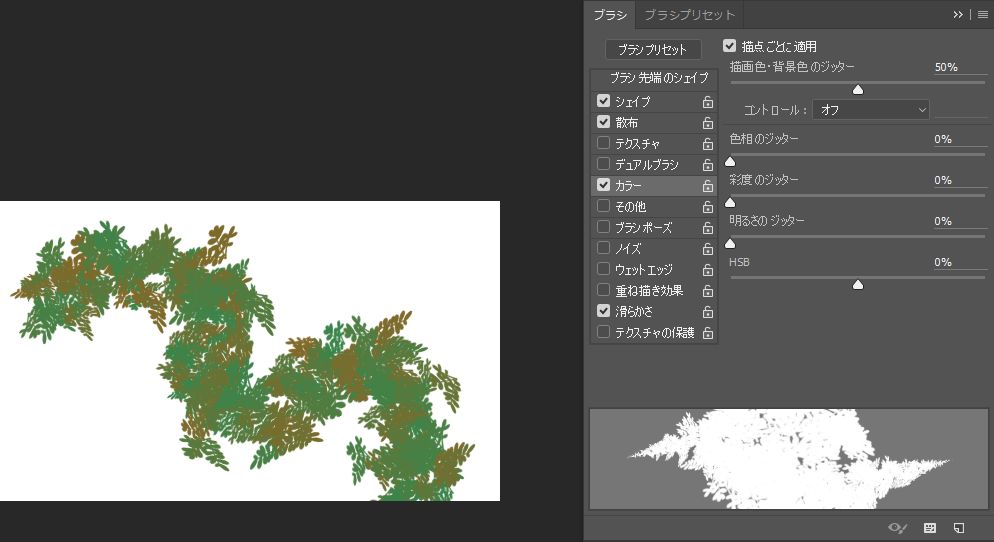Lock the 散布 settings
Viewport: 994px width, 542px height.
click(707, 122)
